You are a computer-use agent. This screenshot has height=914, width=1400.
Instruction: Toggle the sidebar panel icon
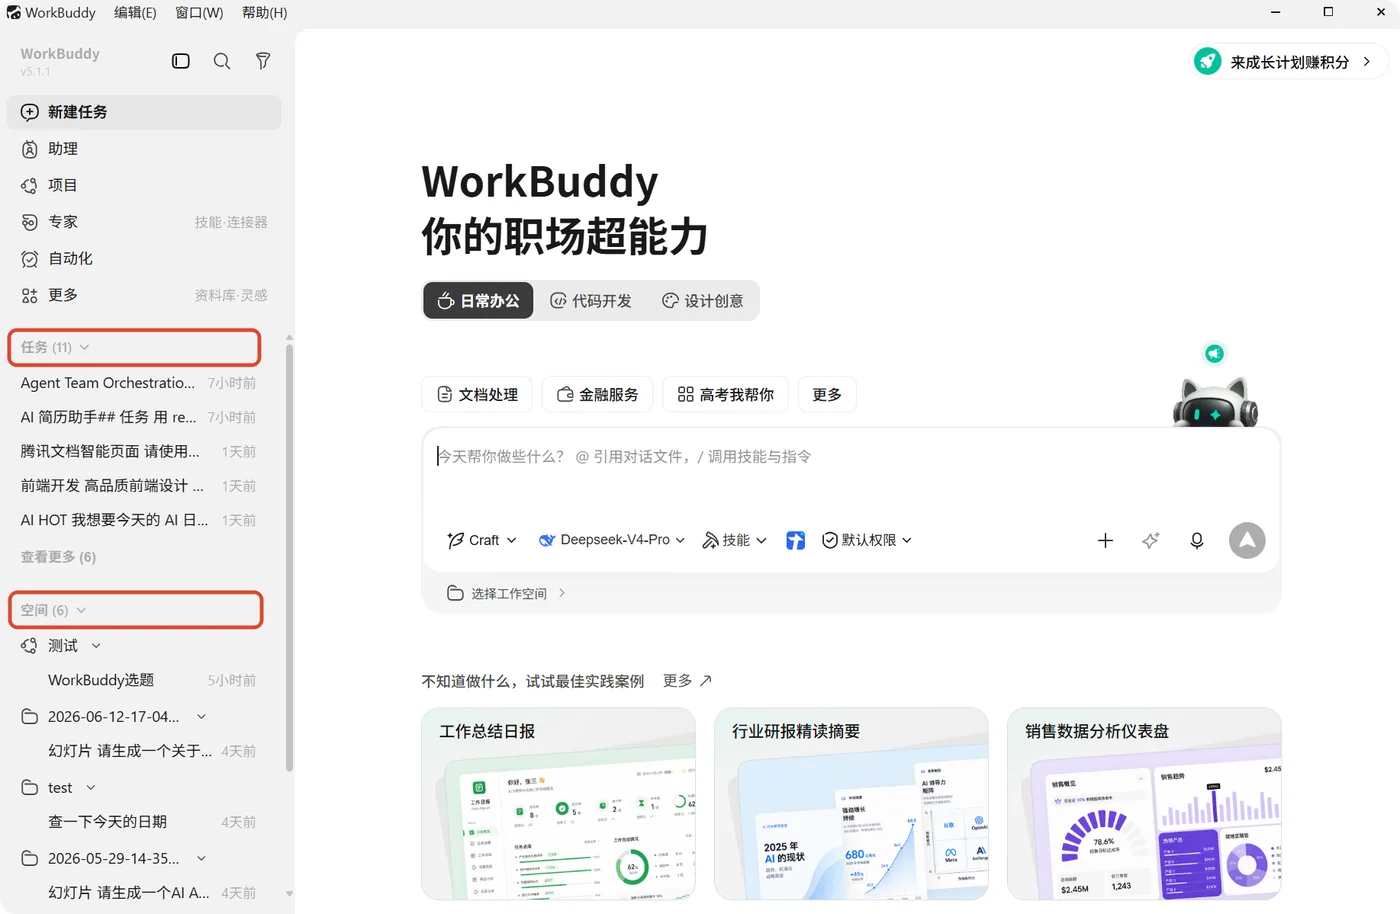click(x=181, y=61)
